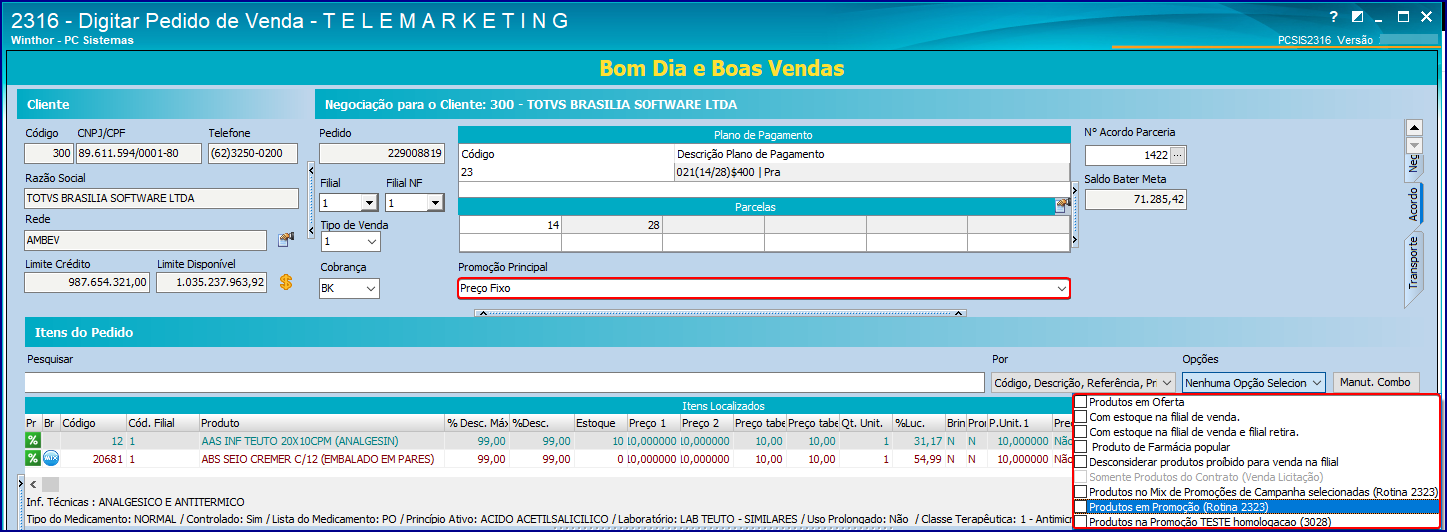This screenshot has height=532, width=1447.
Task: Click payment plan row 021(14/28)$400
Action: click(764, 172)
